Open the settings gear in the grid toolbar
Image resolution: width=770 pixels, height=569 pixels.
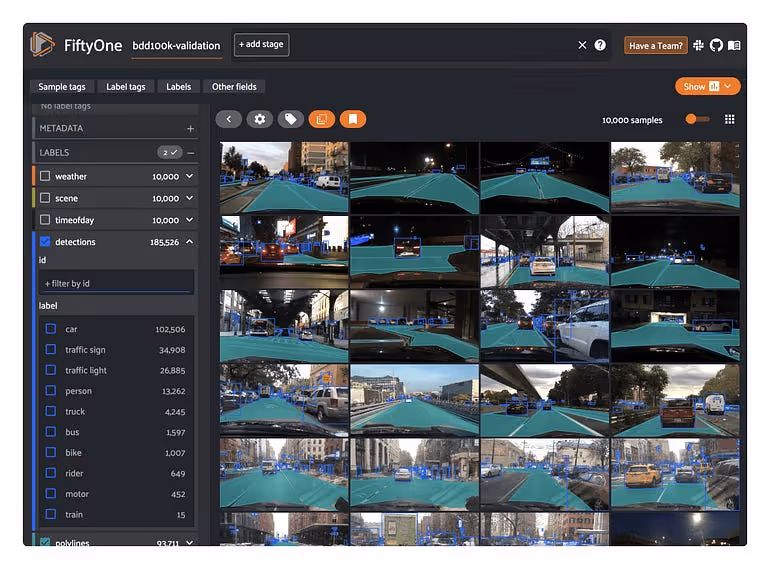point(260,119)
